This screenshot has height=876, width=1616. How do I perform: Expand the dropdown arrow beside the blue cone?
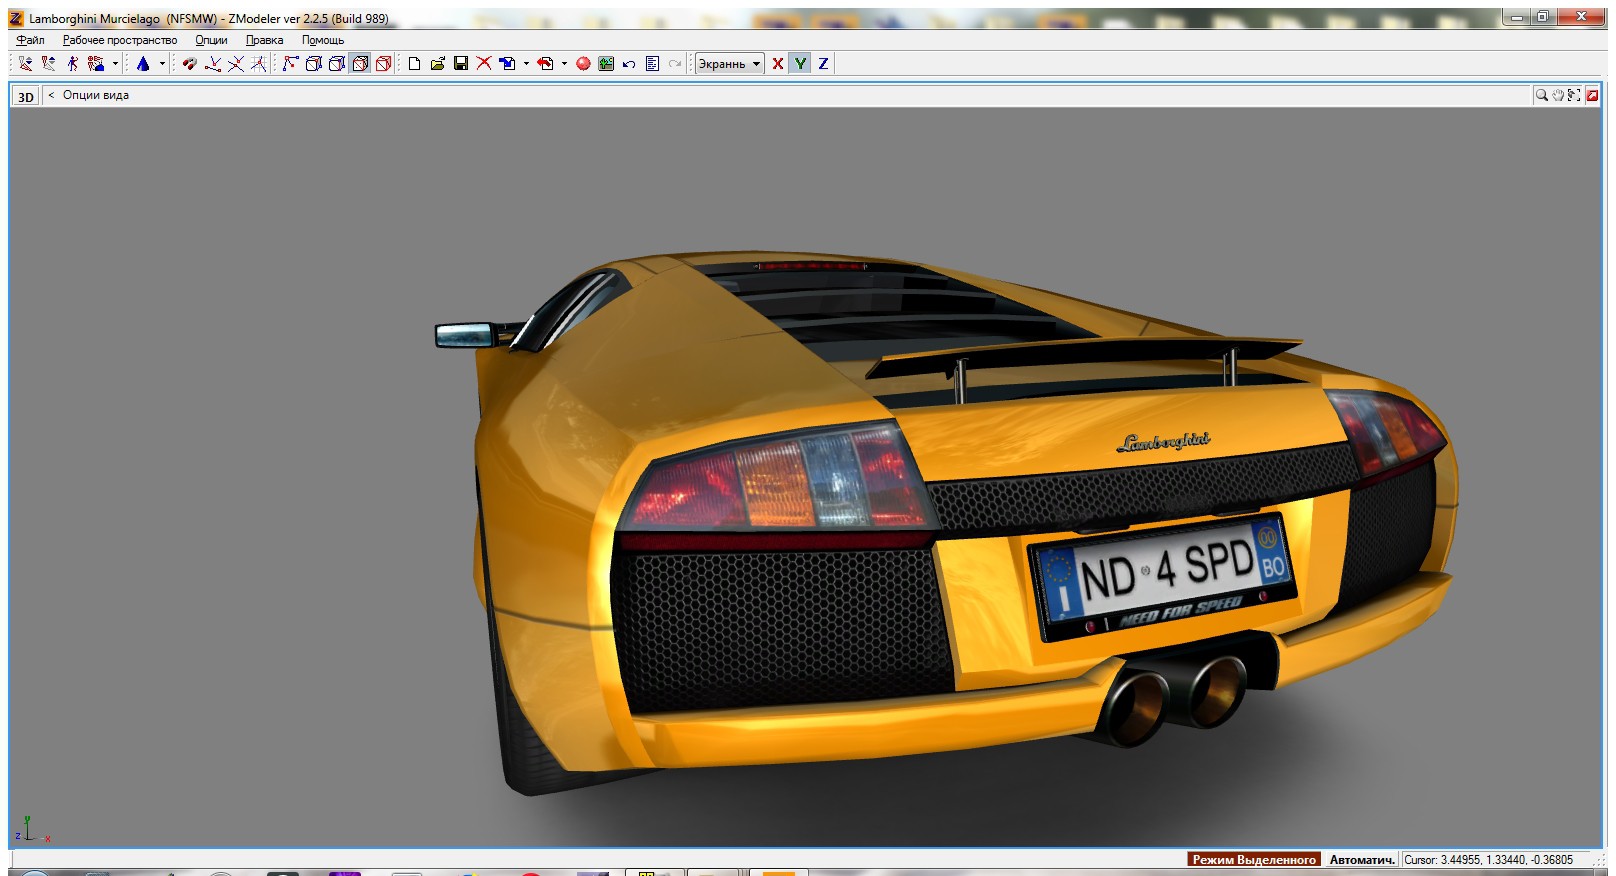pos(162,63)
